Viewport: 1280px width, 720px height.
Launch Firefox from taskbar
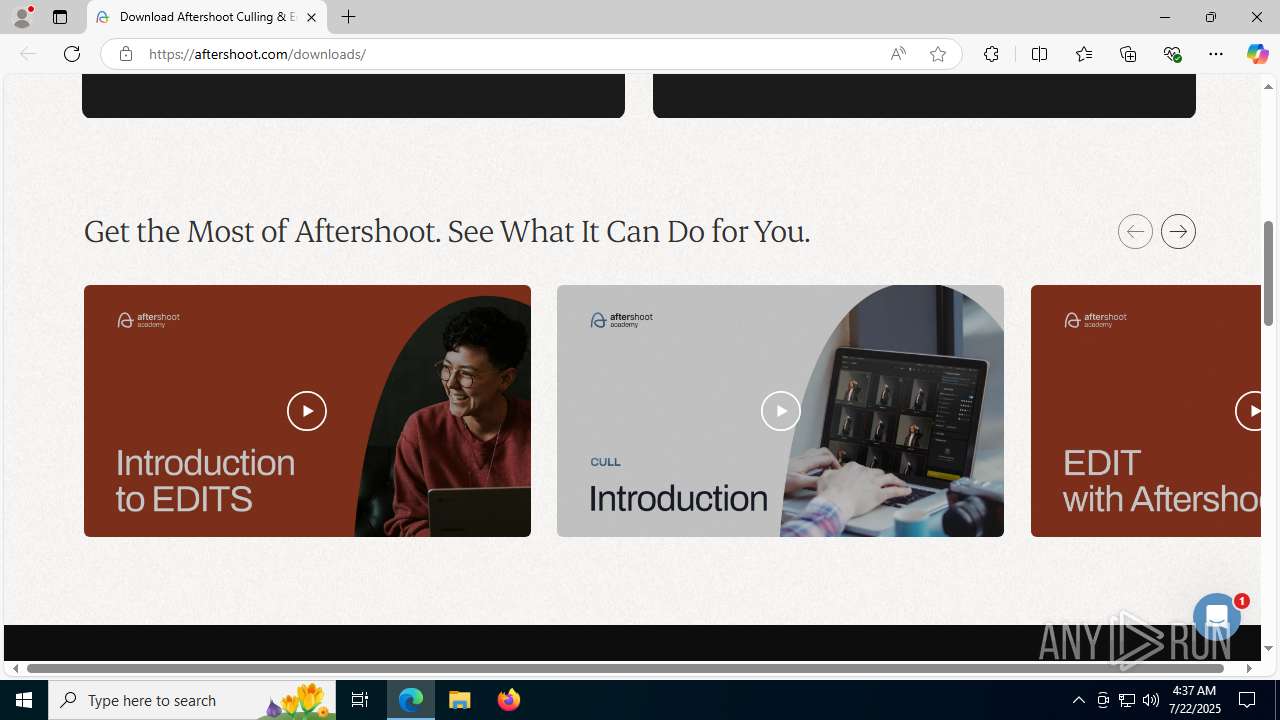click(508, 700)
